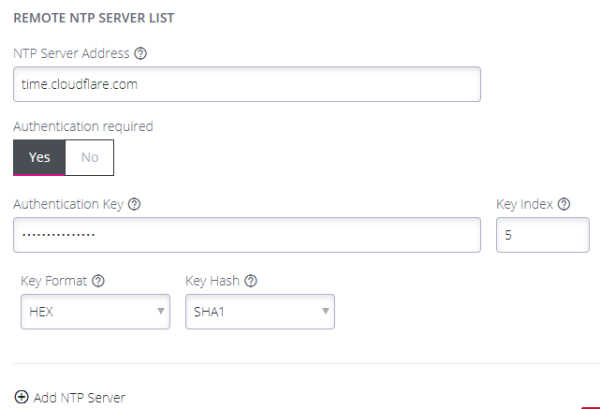
Task: Click the plus circle icon for adding server
Action: 21,397
